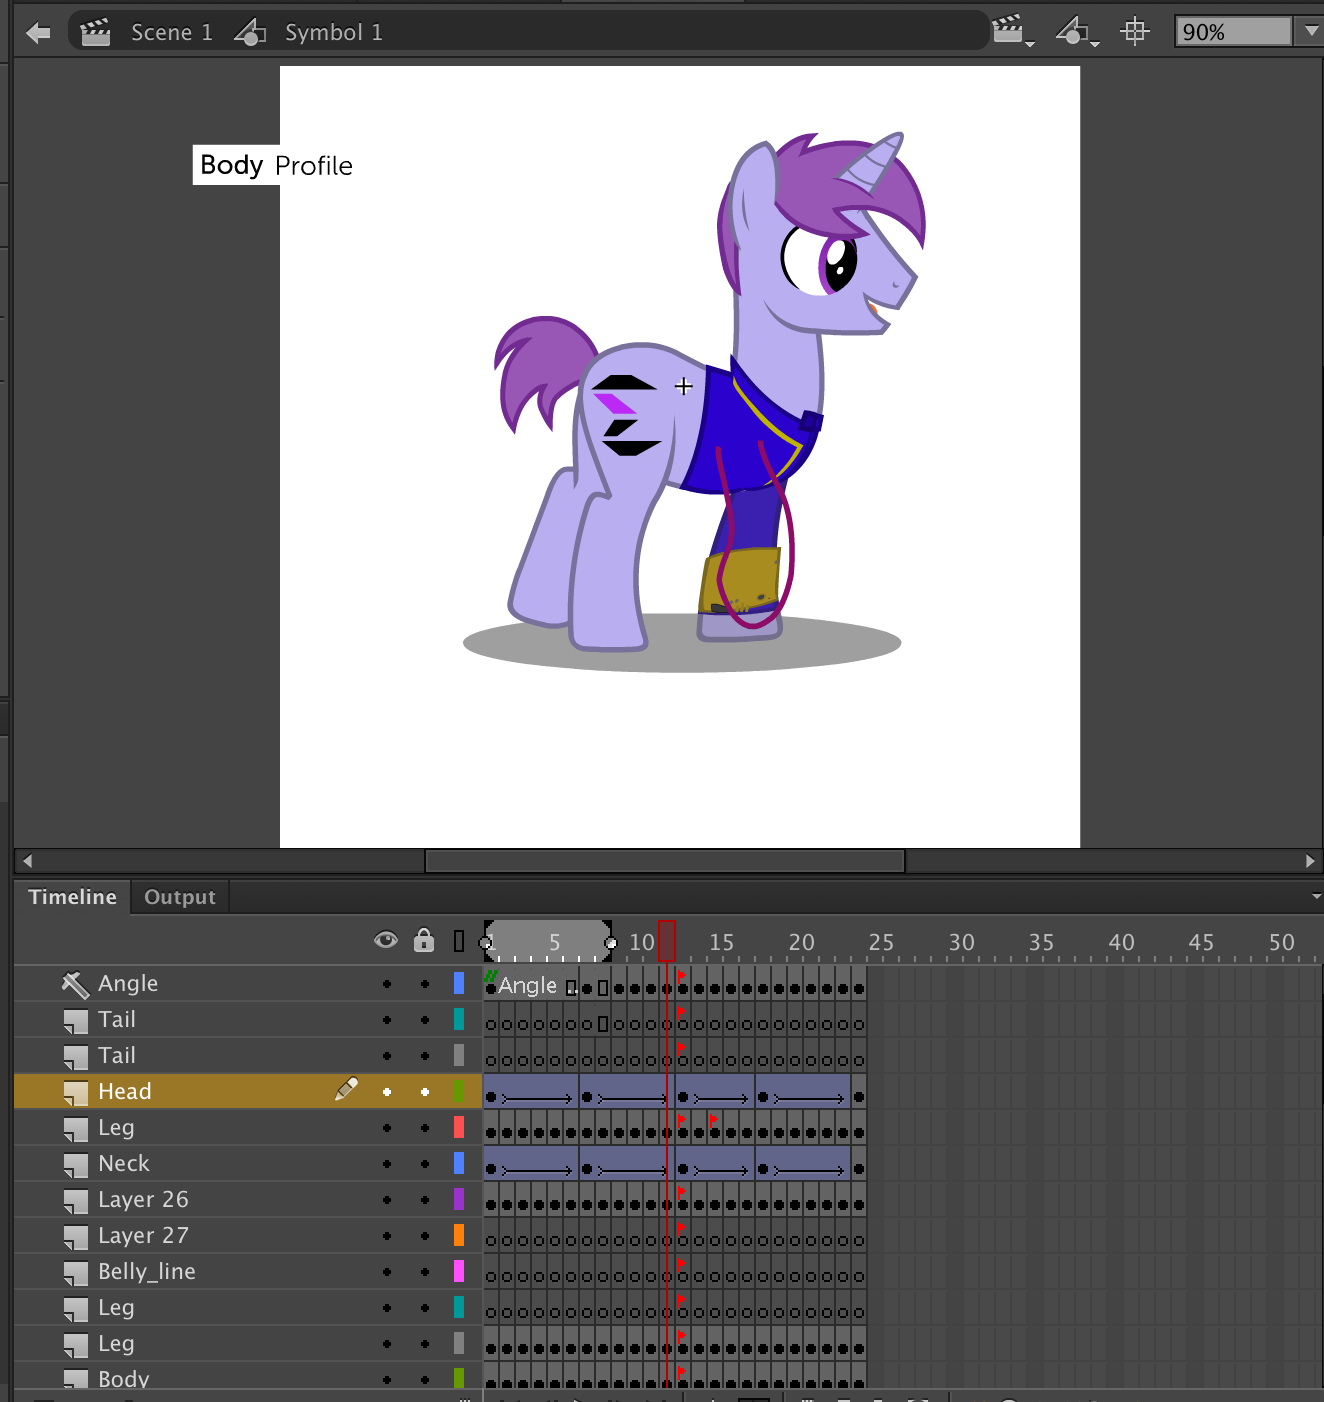Hide the Belly_line layer via visibility dot
This screenshot has width=1324, height=1402.
[x=387, y=1272]
